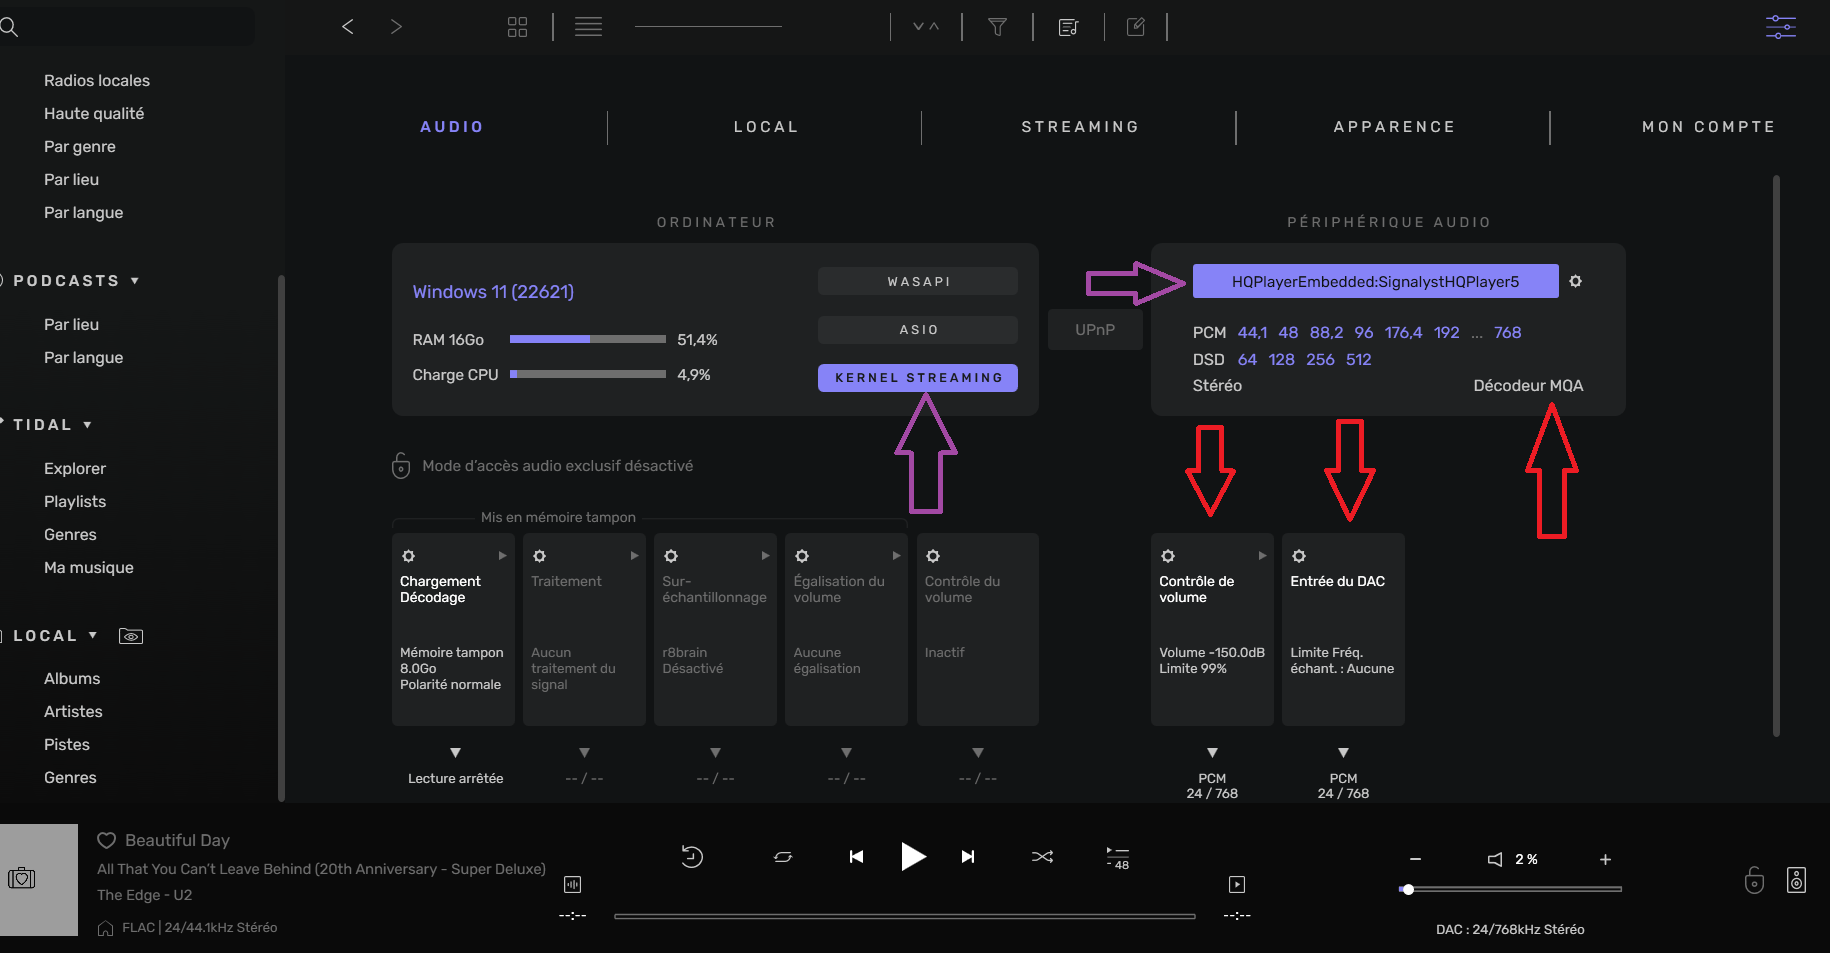Expand arrow on Égalisation du volume module
Viewport: 1830px width, 953px height.
pyautogui.click(x=896, y=556)
